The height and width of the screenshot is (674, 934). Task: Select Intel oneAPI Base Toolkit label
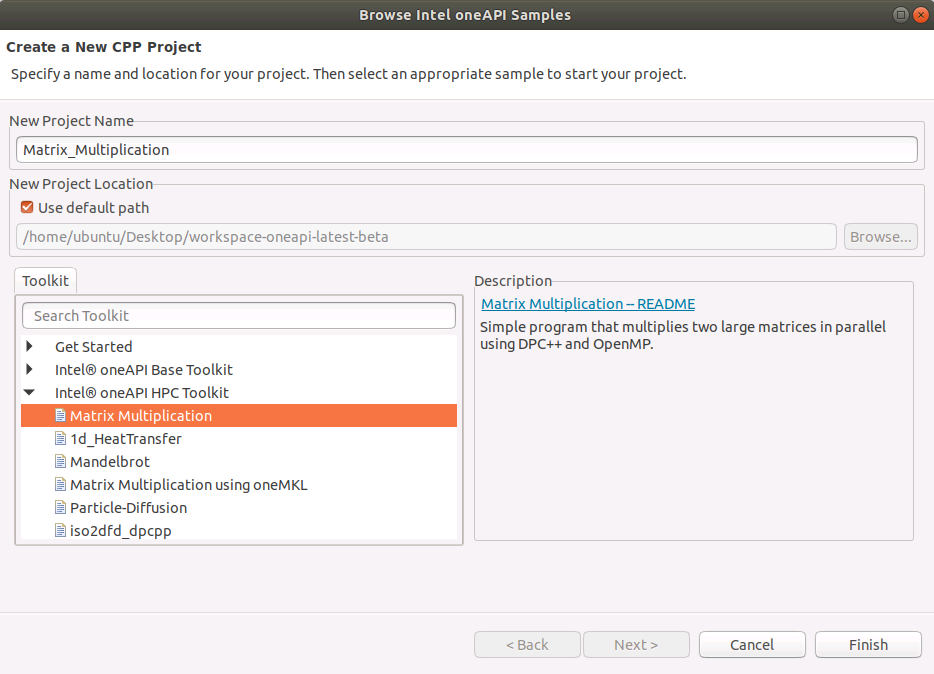144,370
